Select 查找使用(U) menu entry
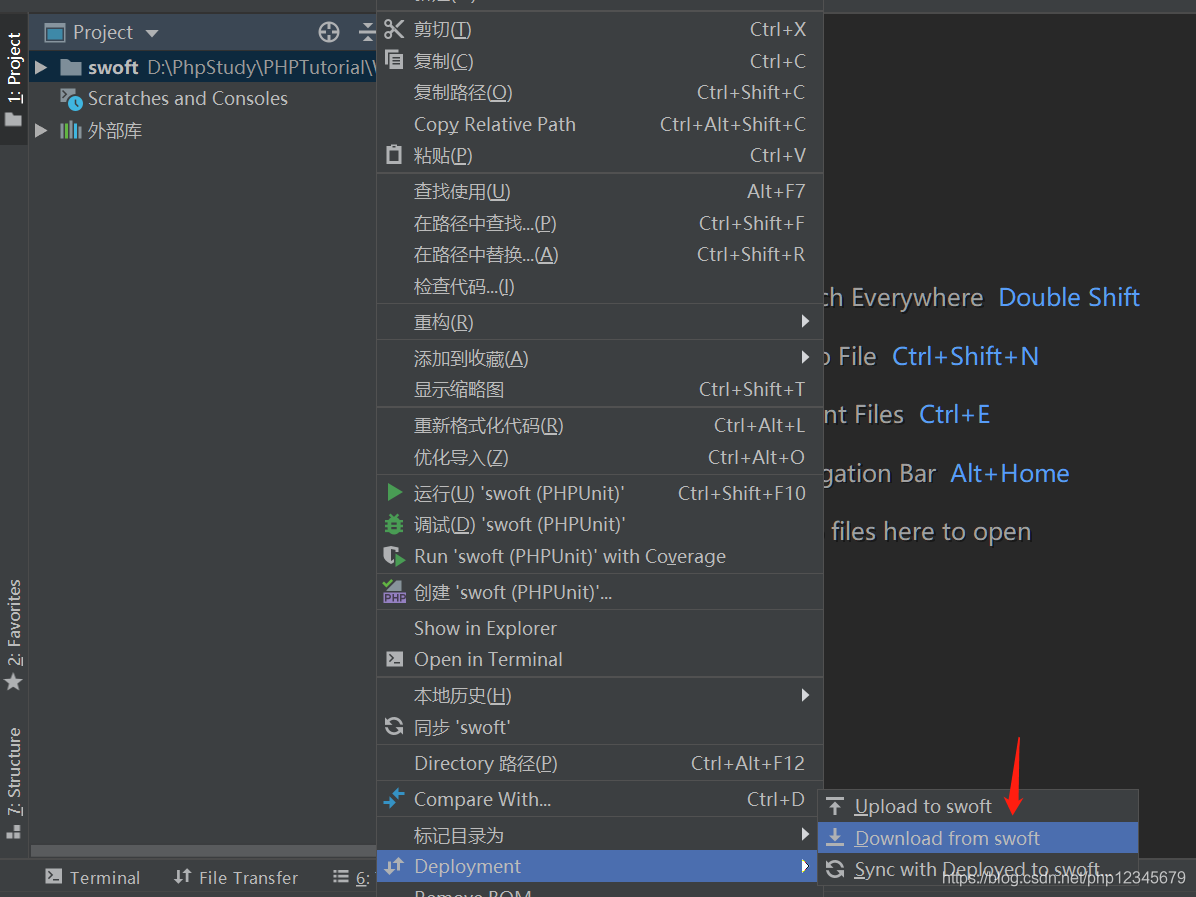The width and height of the screenshot is (1196, 897). (600, 191)
